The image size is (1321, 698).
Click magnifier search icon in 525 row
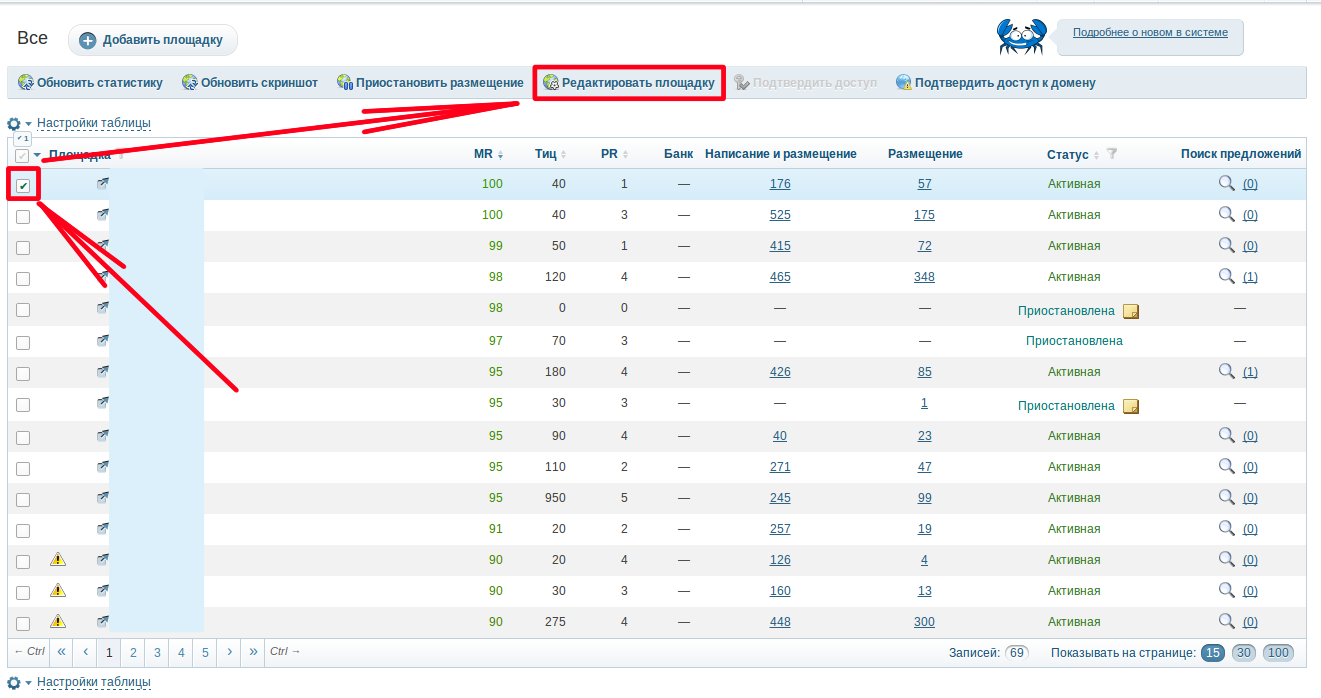click(1226, 214)
